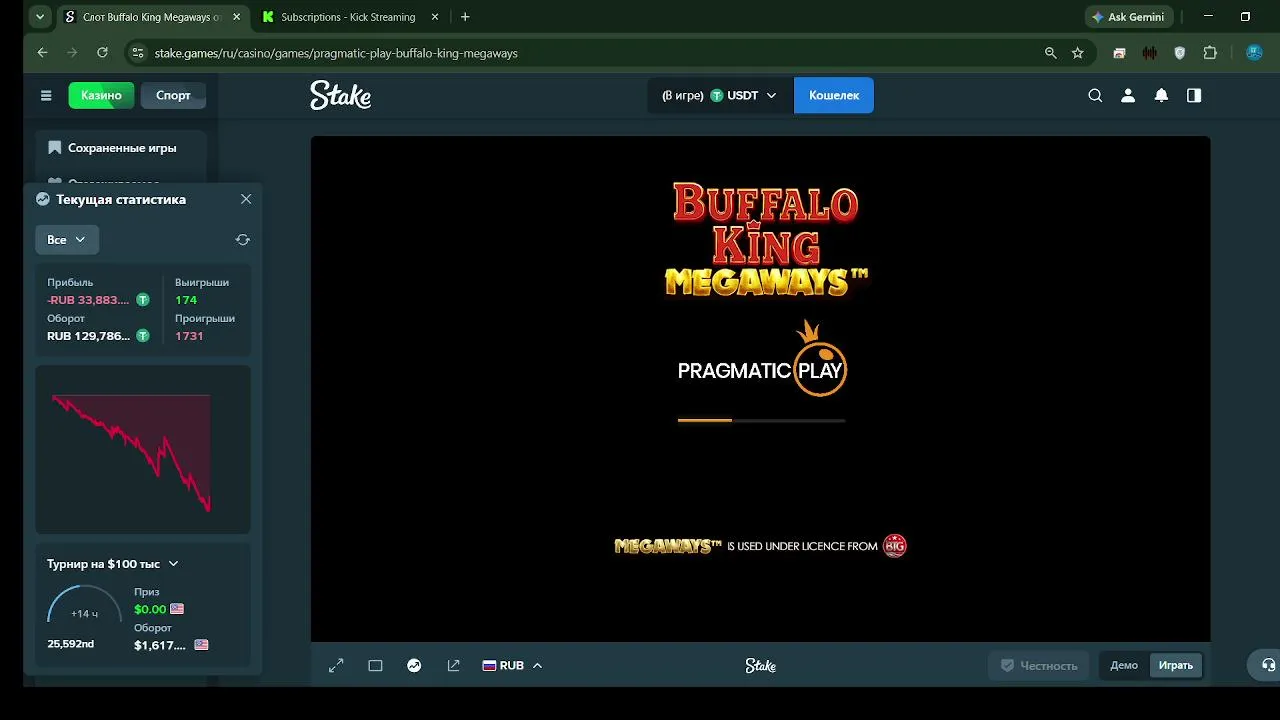Open the browser zoom indicator

pos(1050,53)
